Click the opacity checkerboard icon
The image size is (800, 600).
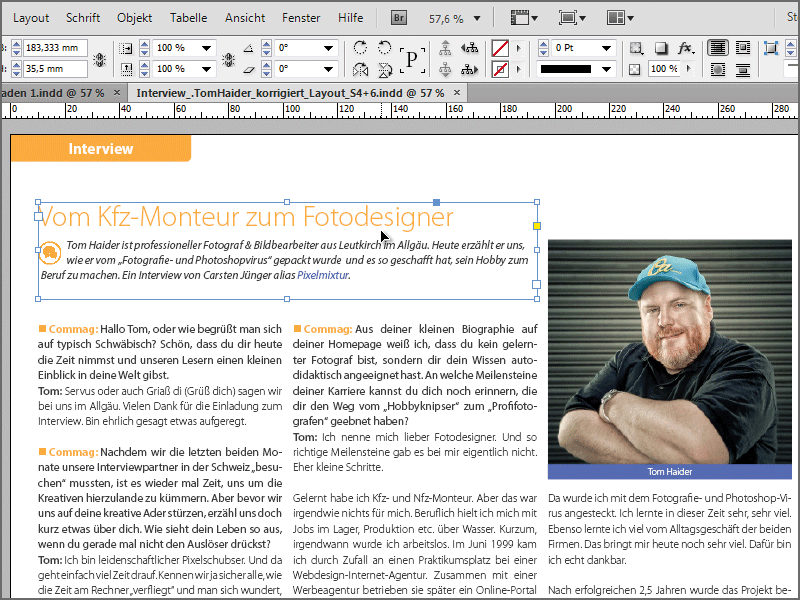click(635, 69)
